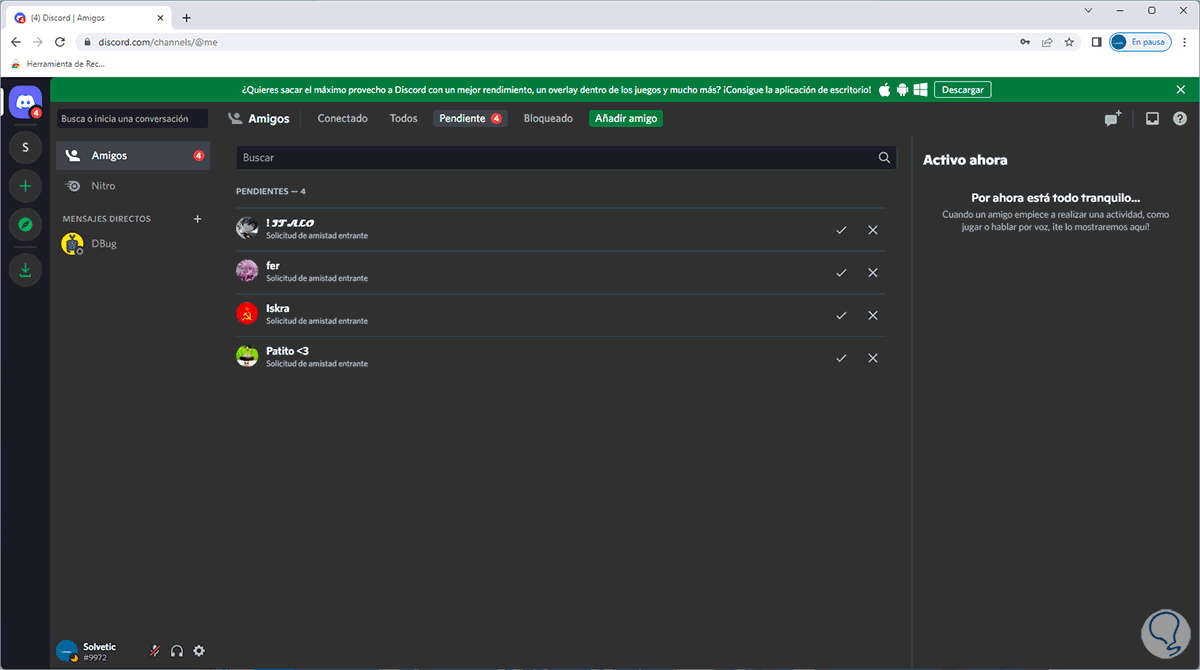
Task: Open the Discord home button
Action: pyautogui.click(x=25, y=102)
